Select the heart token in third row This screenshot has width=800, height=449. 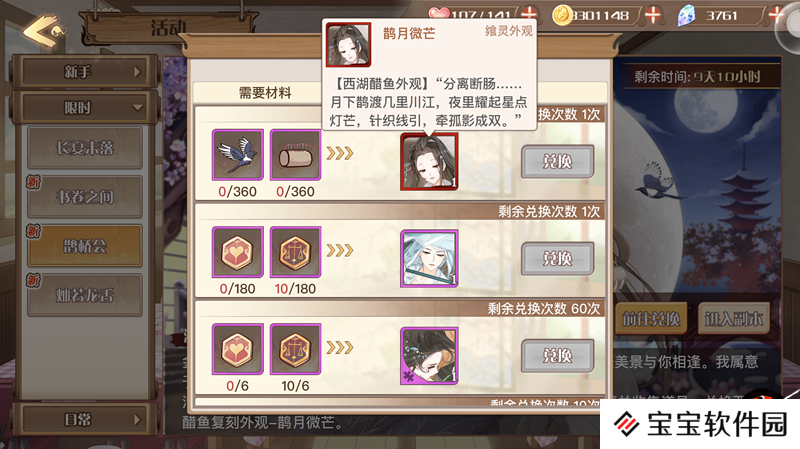pos(238,349)
